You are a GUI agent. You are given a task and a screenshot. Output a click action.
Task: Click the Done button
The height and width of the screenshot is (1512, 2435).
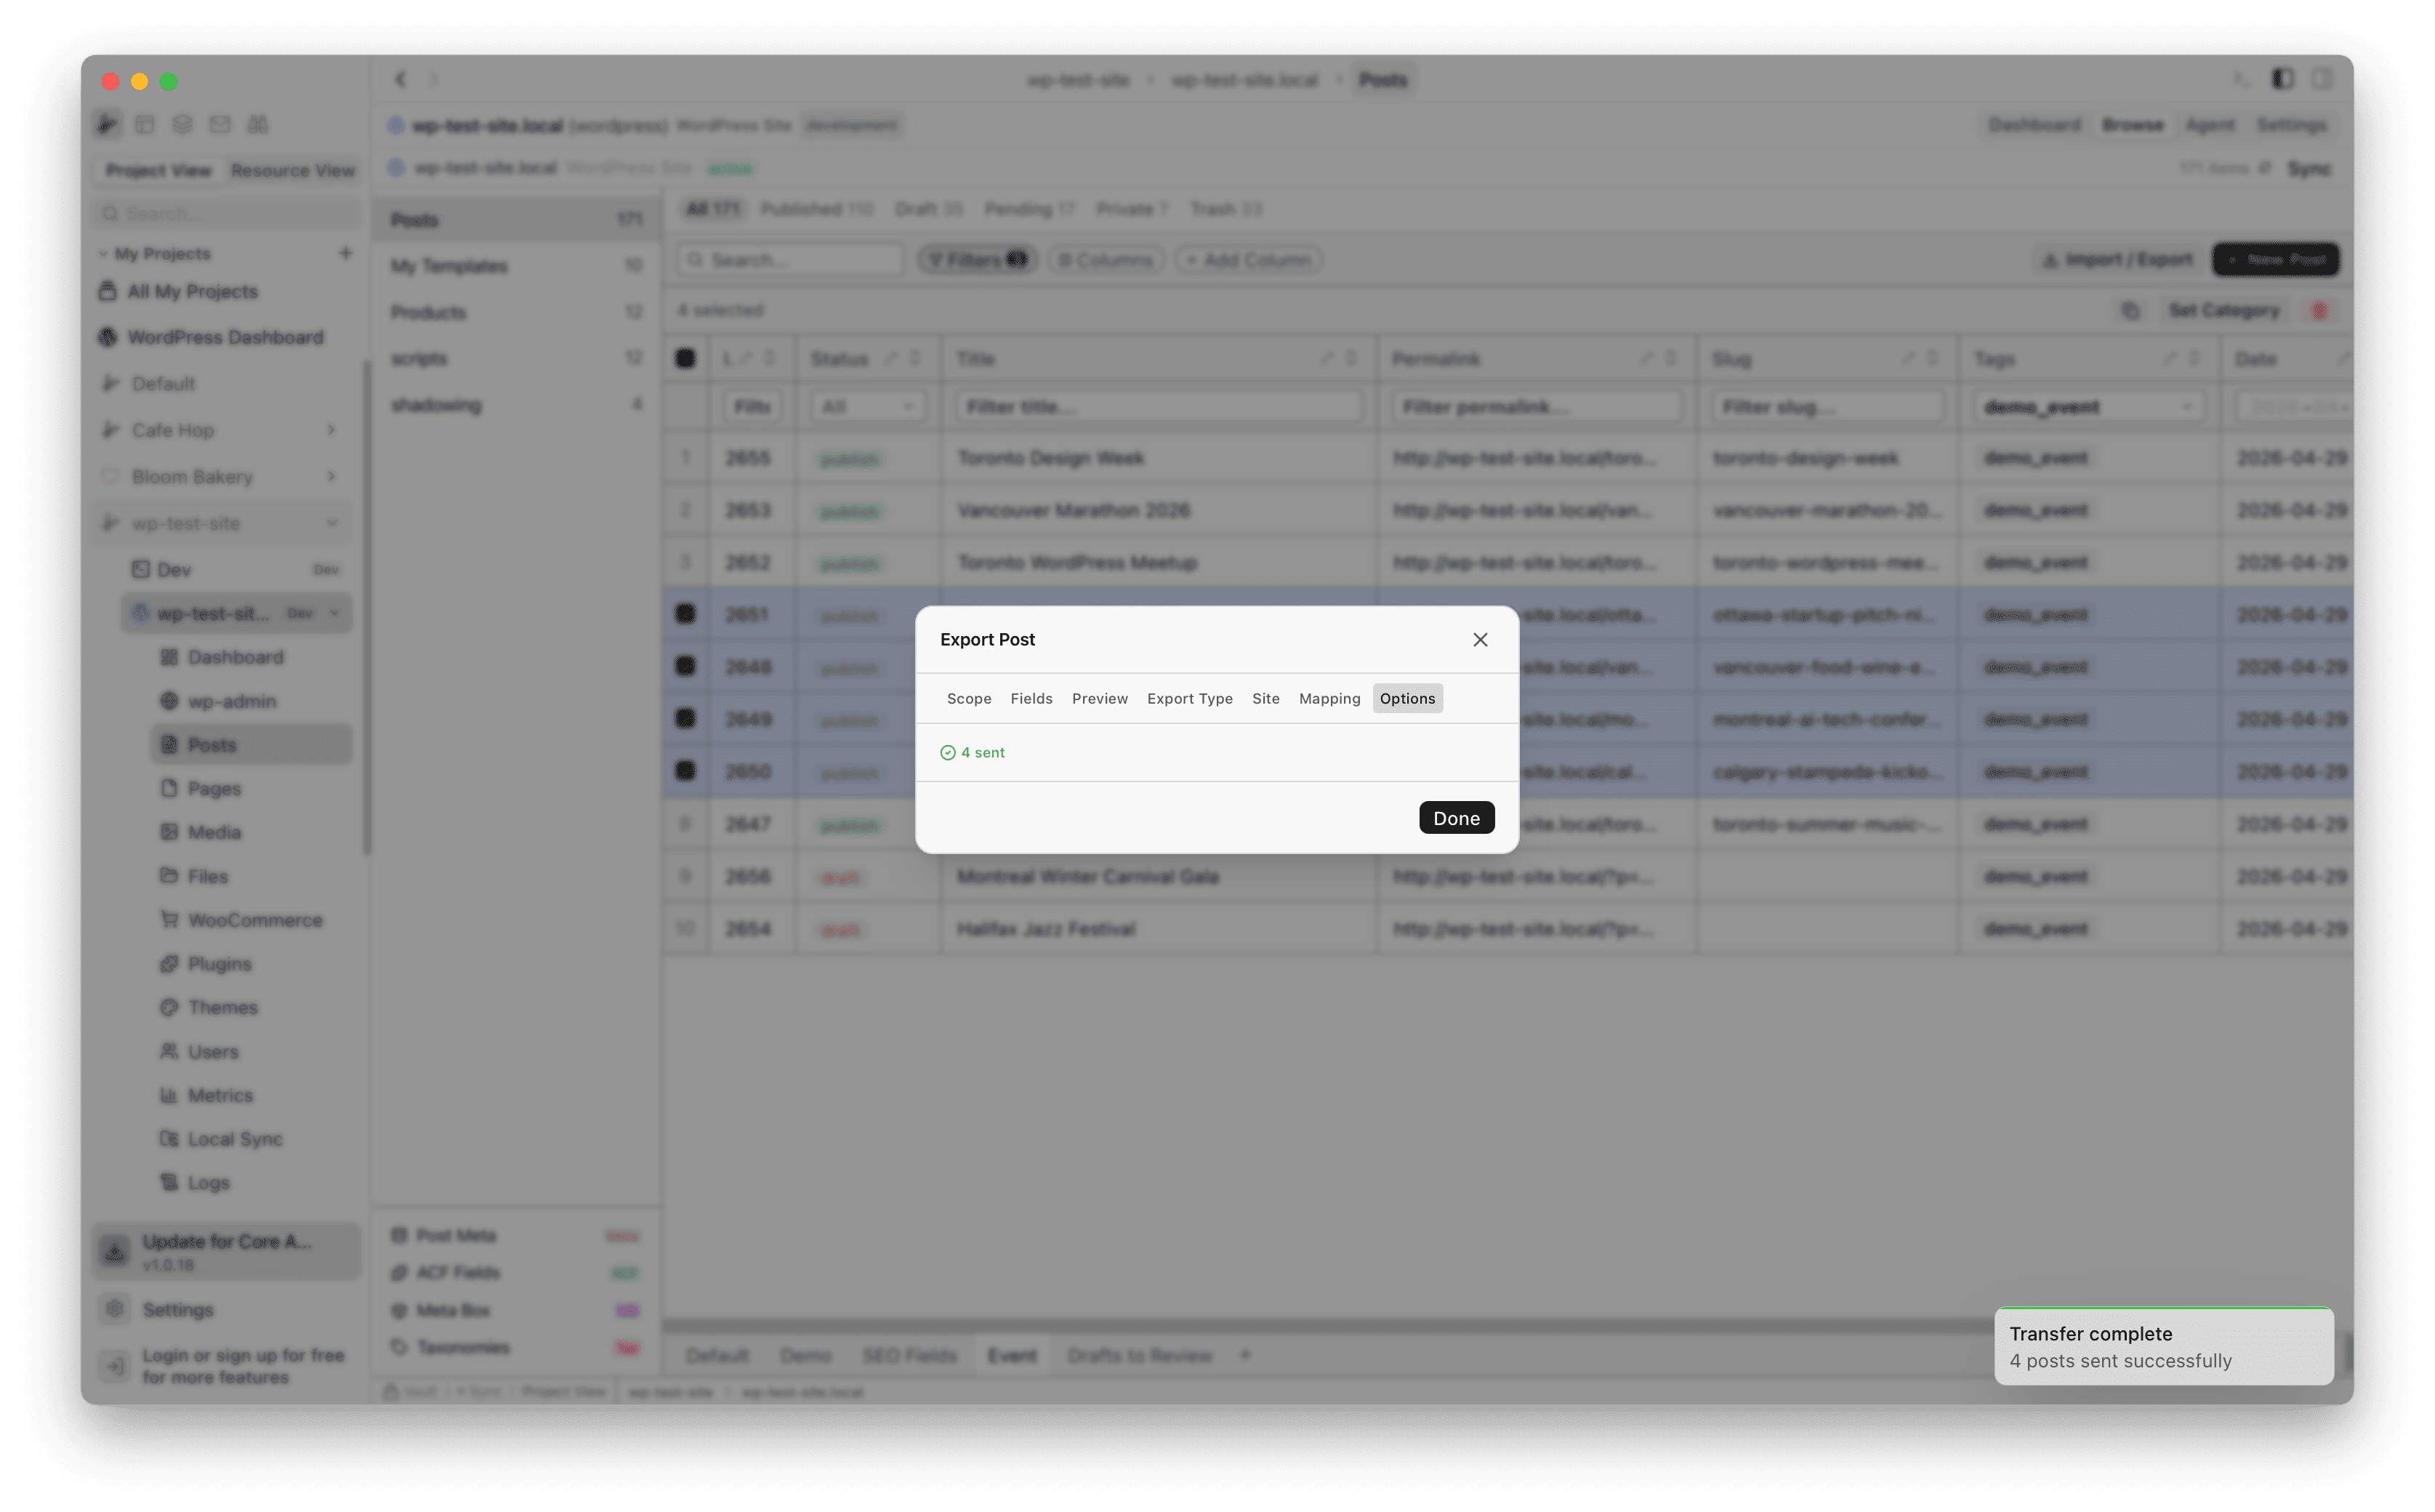click(x=1456, y=818)
